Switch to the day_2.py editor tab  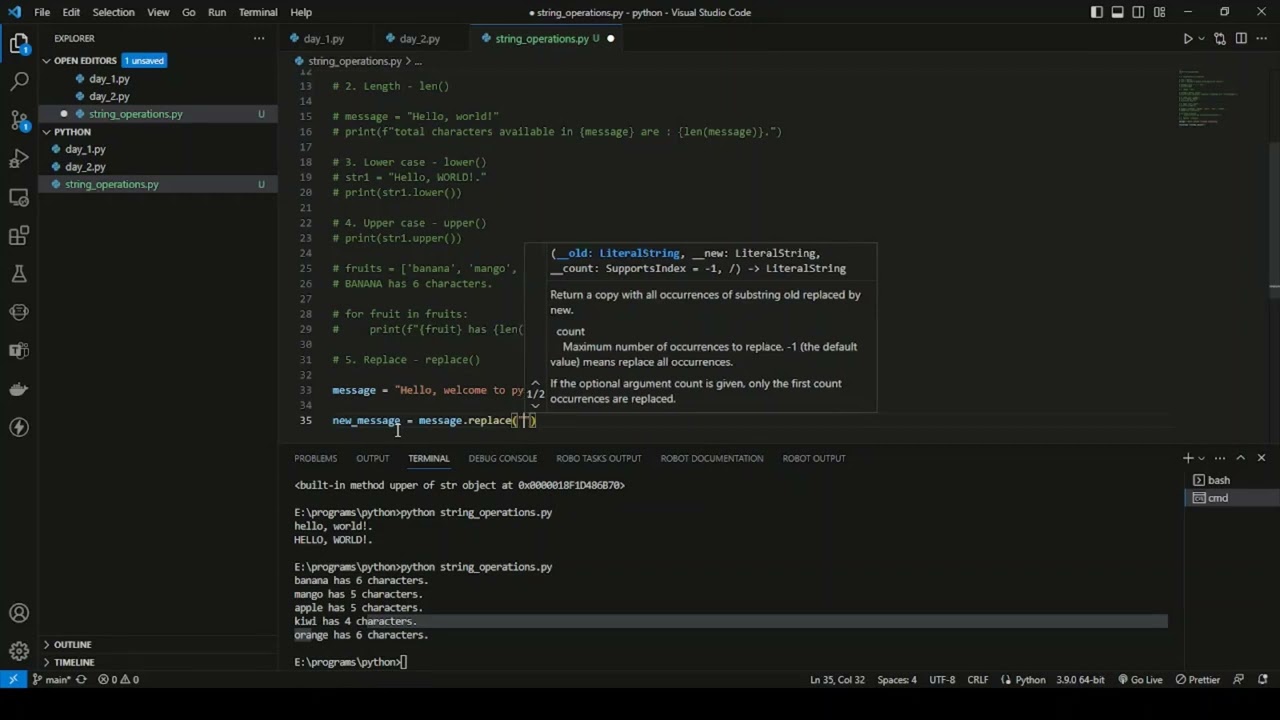(419, 39)
